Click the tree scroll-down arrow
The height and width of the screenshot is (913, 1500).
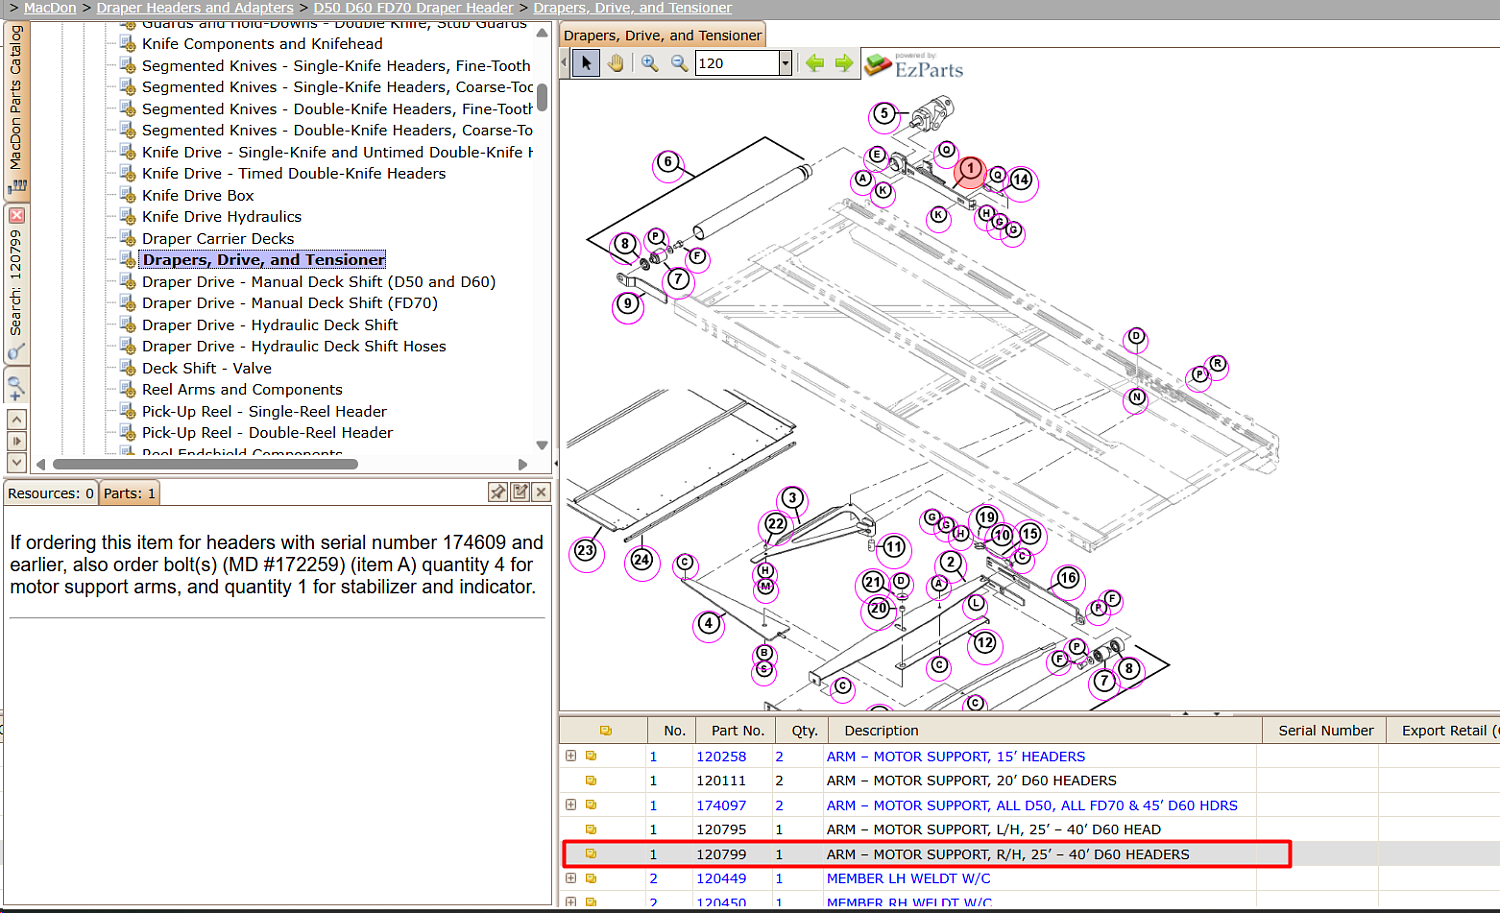[542, 445]
